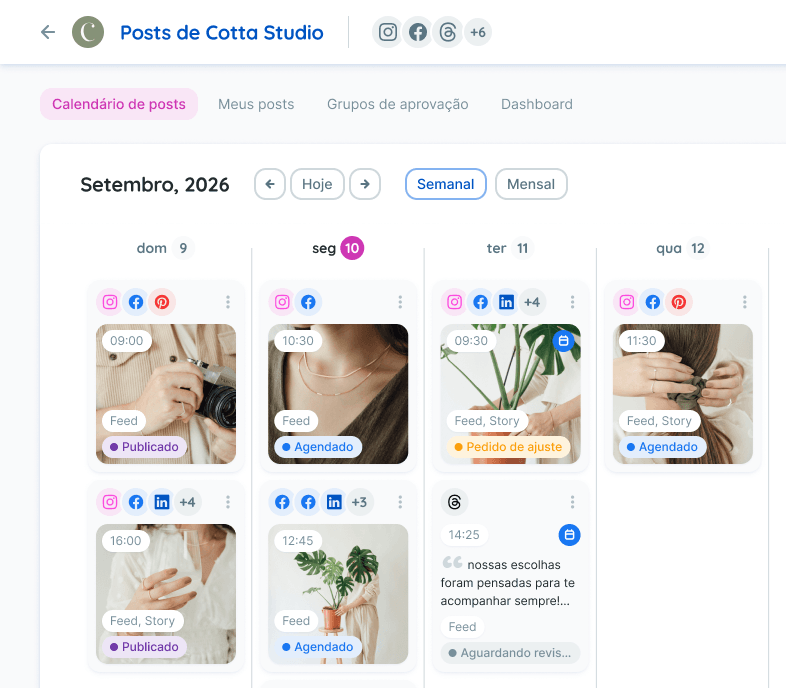786x688 pixels.
Task: Click Agendado status on 12:45 post
Action: point(318,647)
